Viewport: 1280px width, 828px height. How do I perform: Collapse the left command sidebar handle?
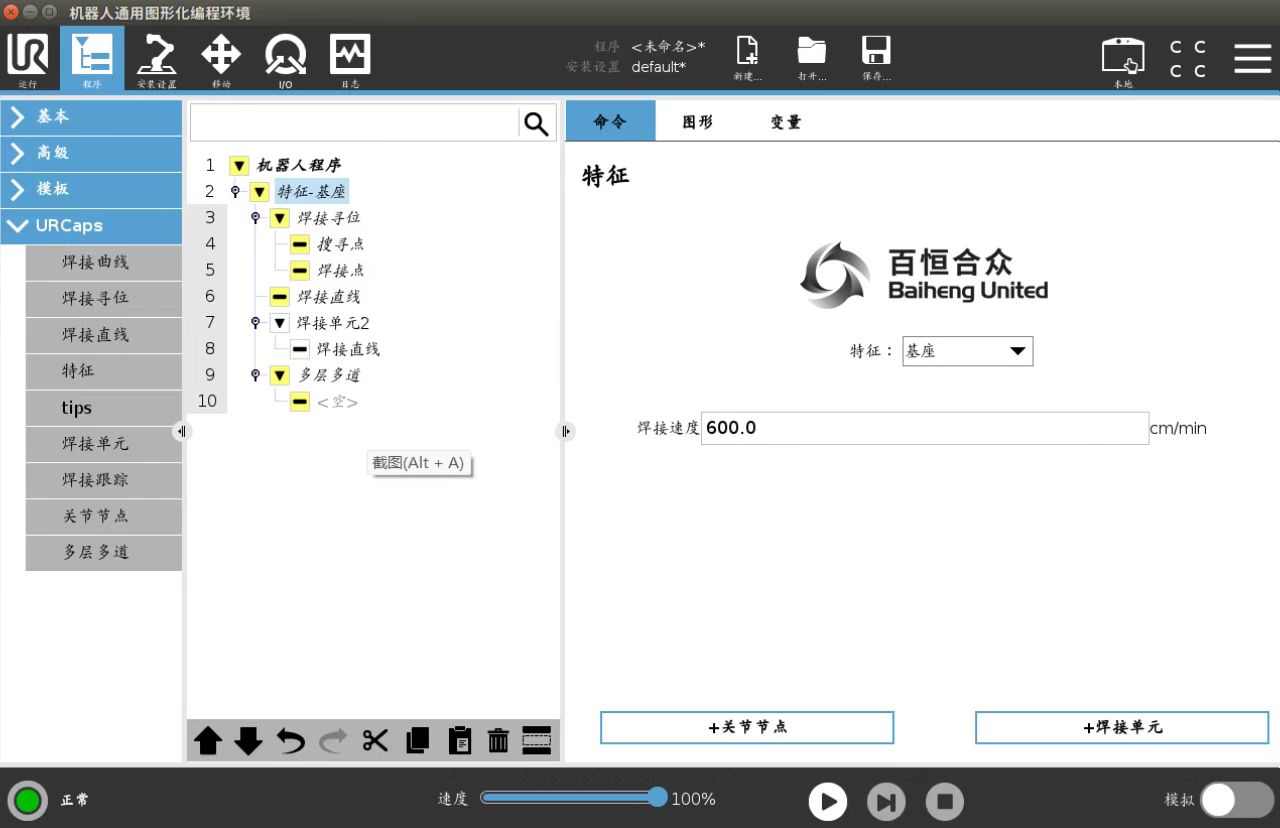tap(181, 431)
